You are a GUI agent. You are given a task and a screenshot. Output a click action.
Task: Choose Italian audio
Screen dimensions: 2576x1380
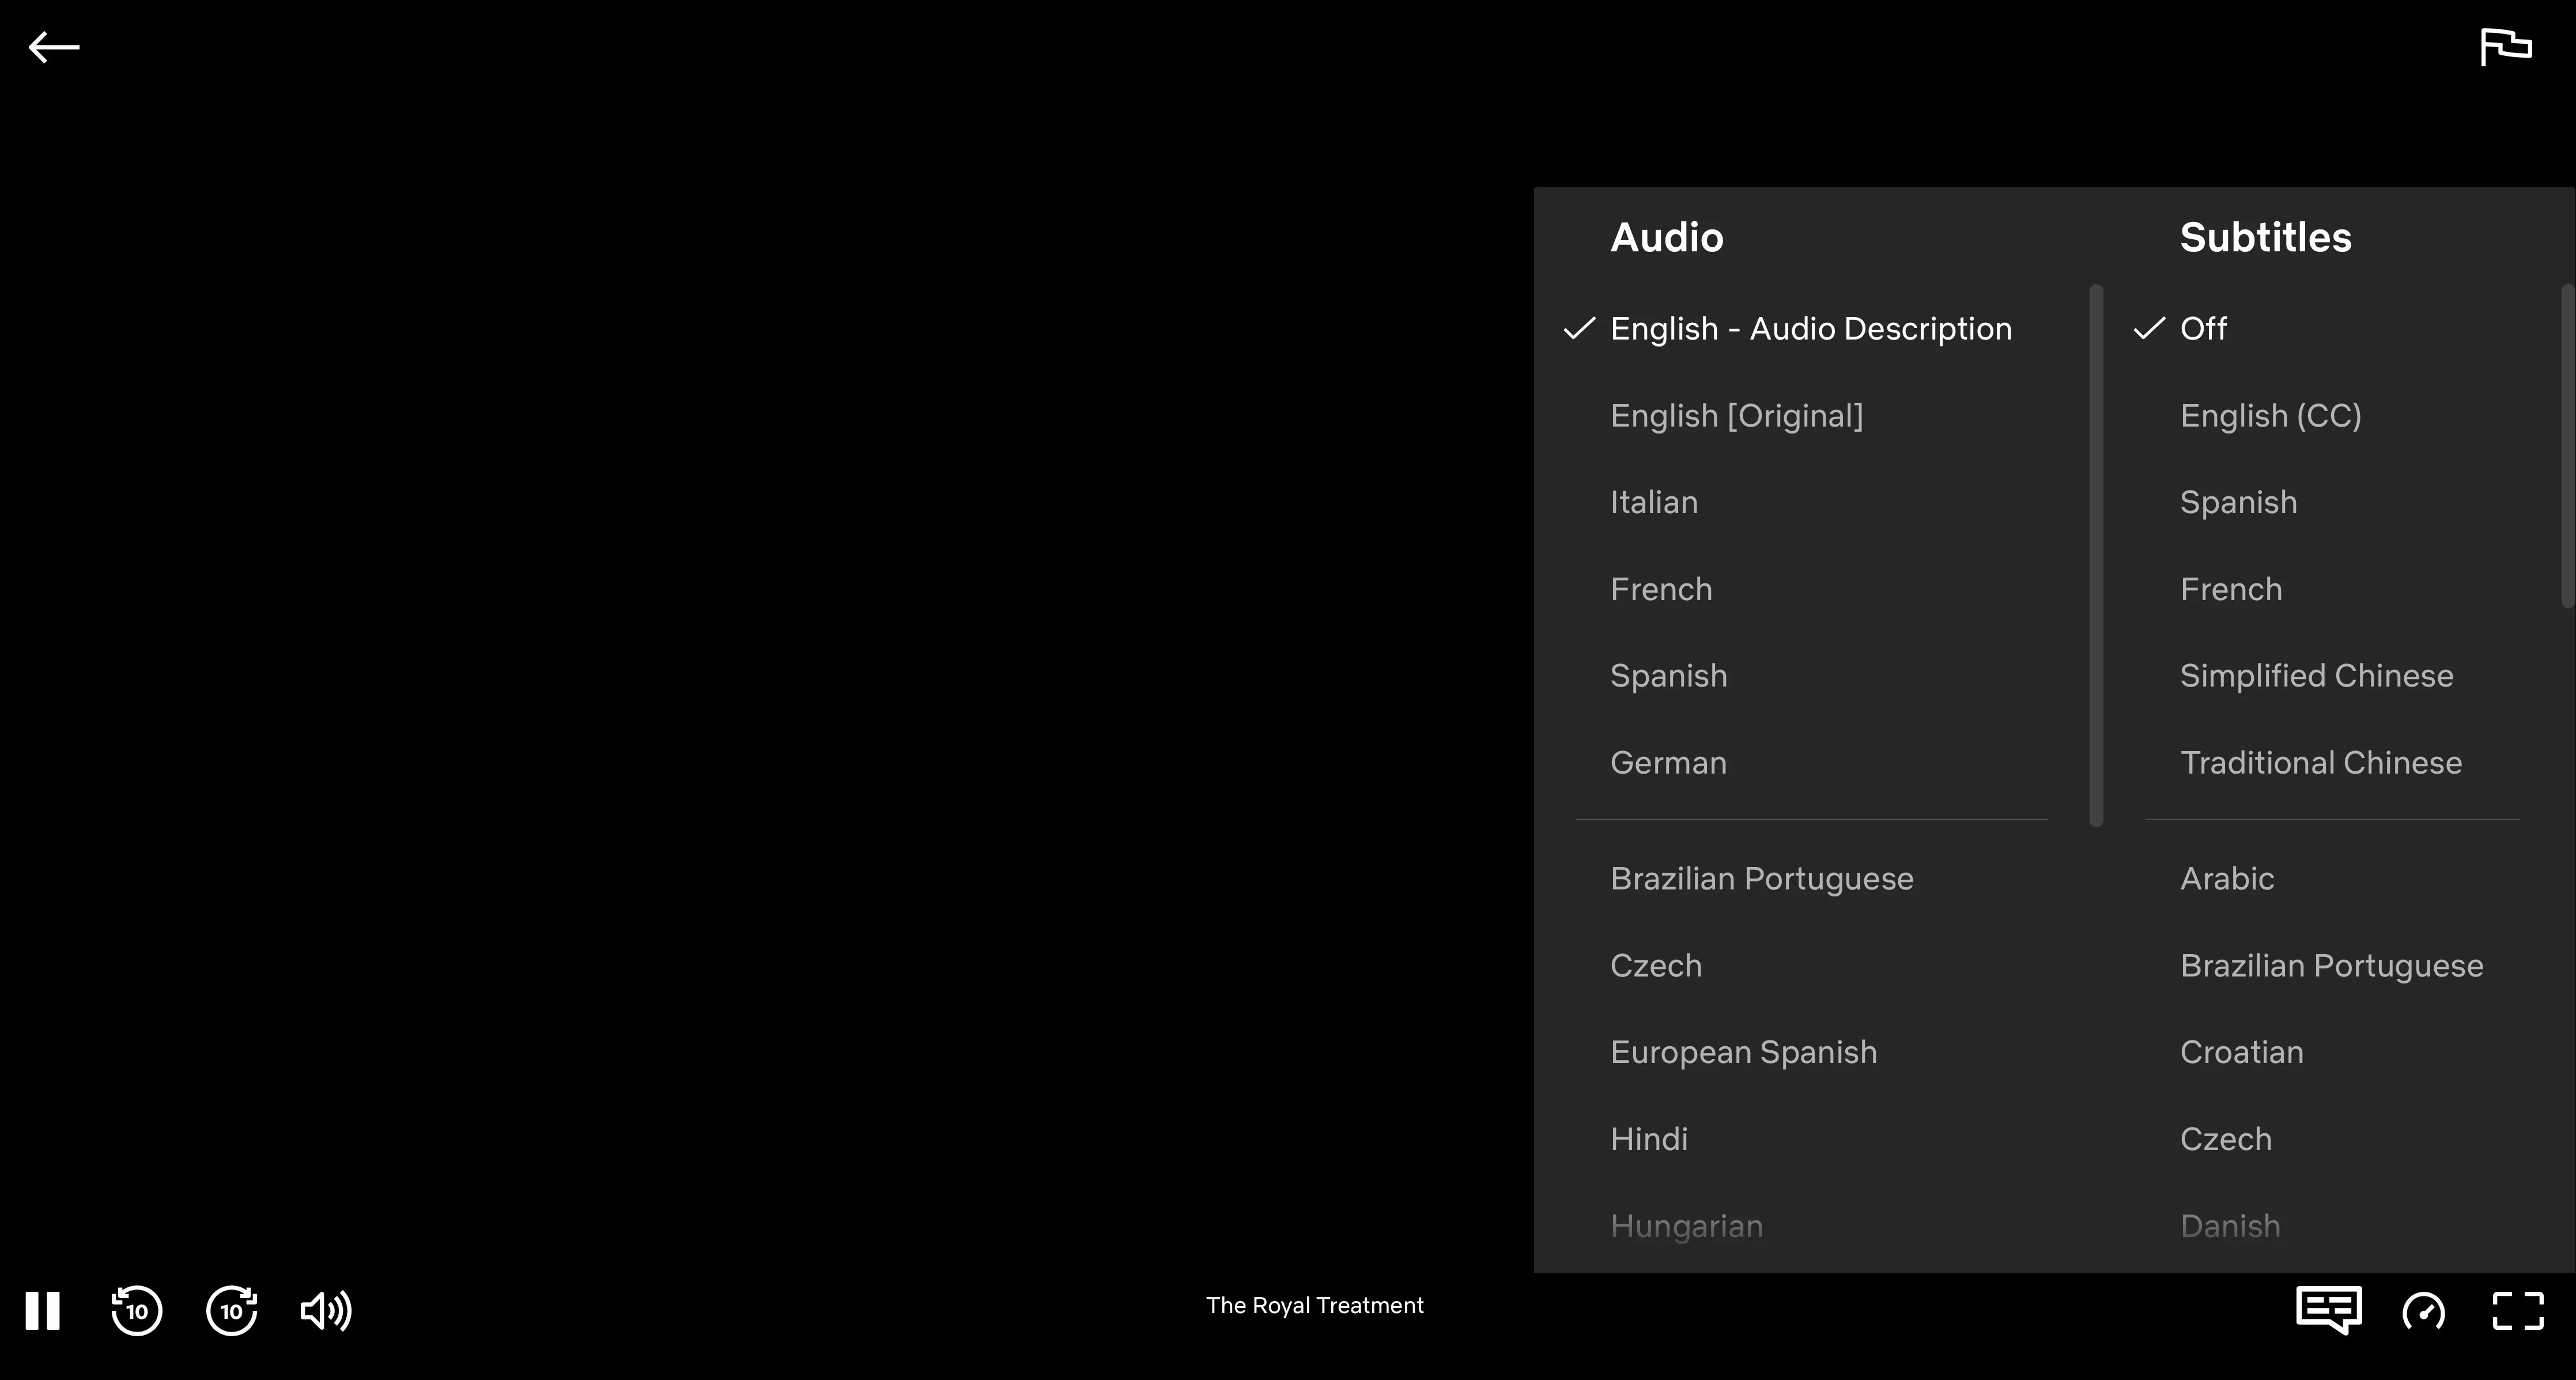click(x=1654, y=502)
